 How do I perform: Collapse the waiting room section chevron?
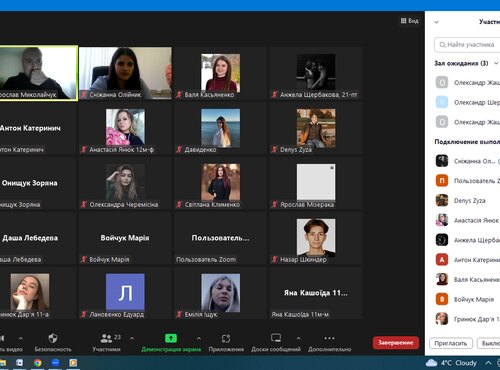(x=496, y=63)
